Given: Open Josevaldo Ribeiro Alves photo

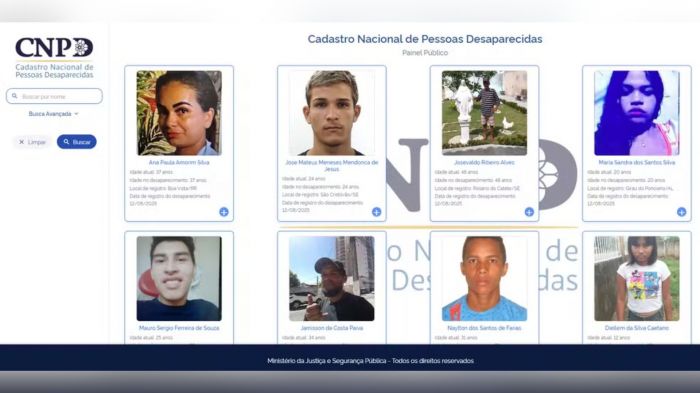Looking at the screenshot, I should click(484, 113).
